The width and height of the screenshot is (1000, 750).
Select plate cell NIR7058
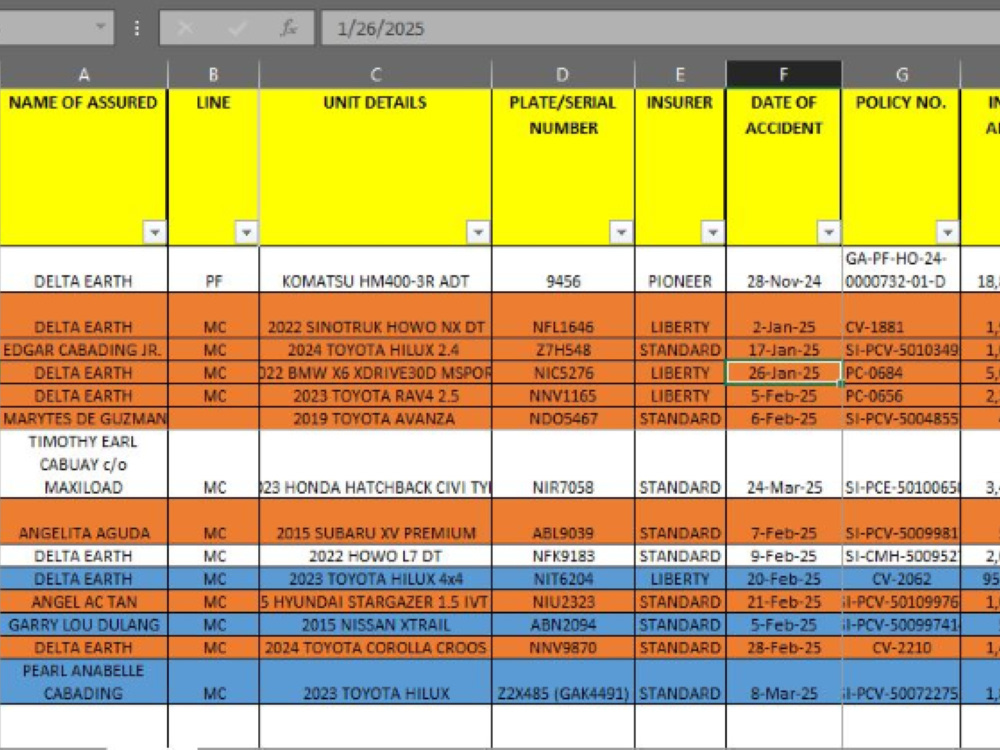(x=562, y=464)
